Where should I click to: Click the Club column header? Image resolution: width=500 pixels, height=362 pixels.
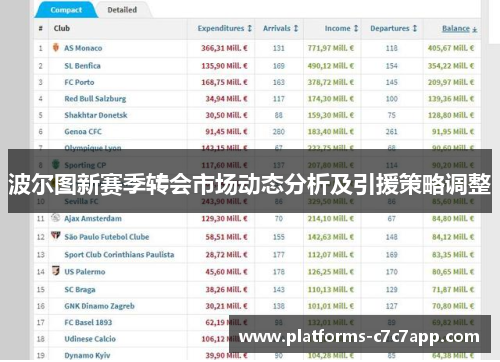click(62, 28)
